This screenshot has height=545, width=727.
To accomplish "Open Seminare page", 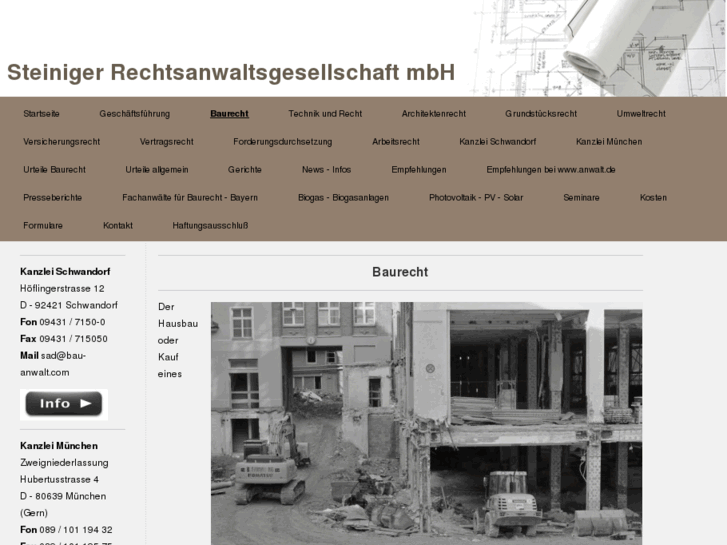I will [x=581, y=198].
